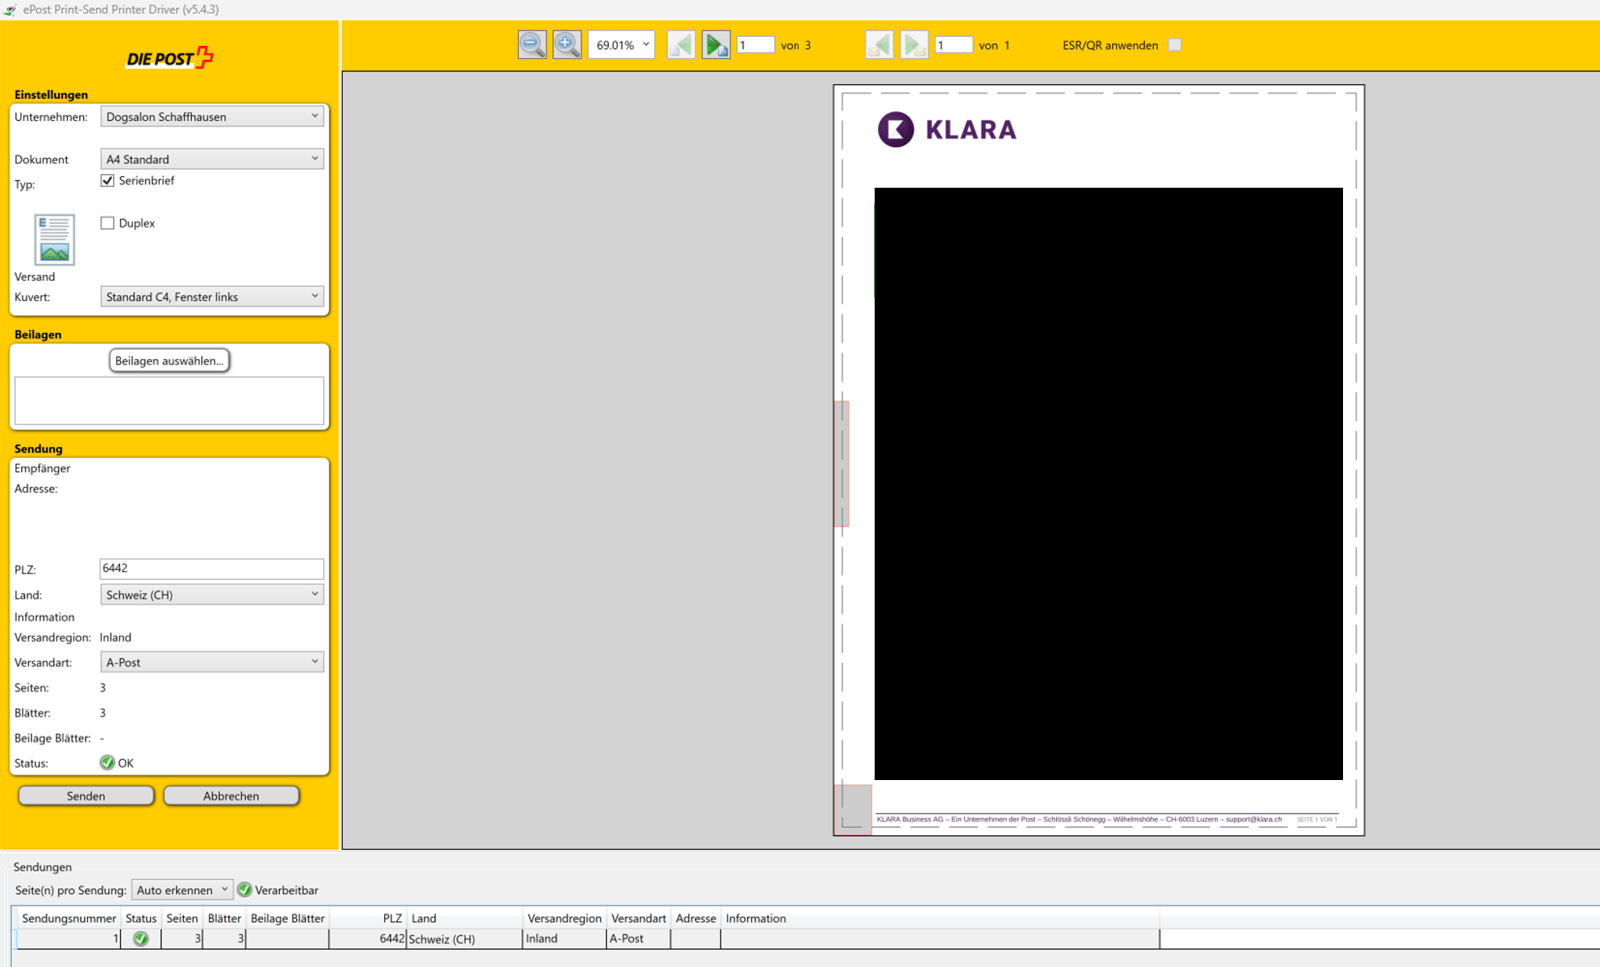Click the Die Post logo
Viewport: 1600px width, 967px height.
(170, 58)
